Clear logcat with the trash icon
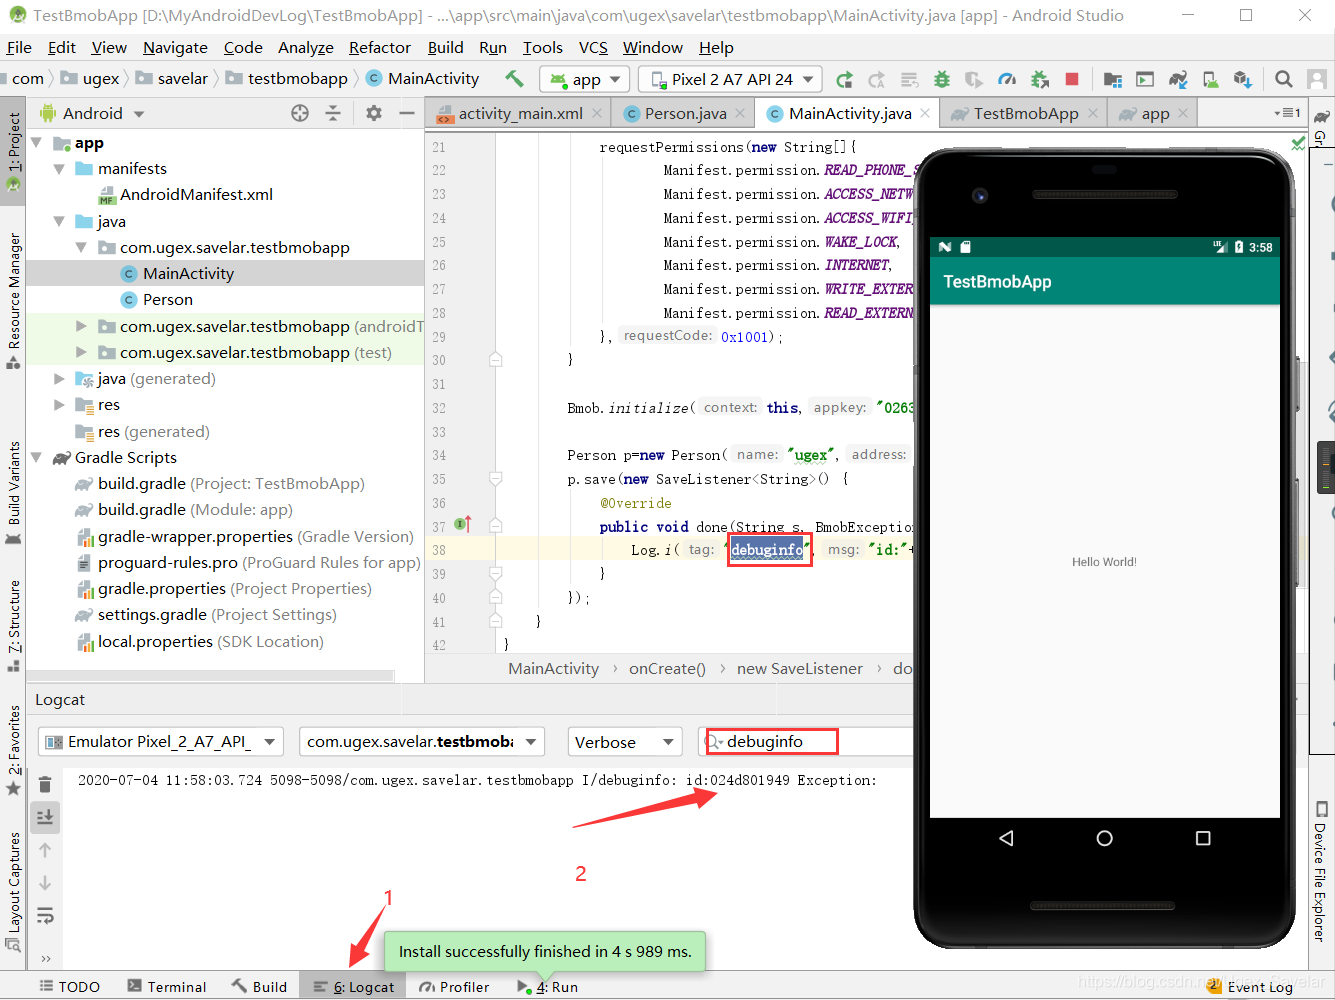The height and width of the screenshot is (1000, 1335). point(45,784)
